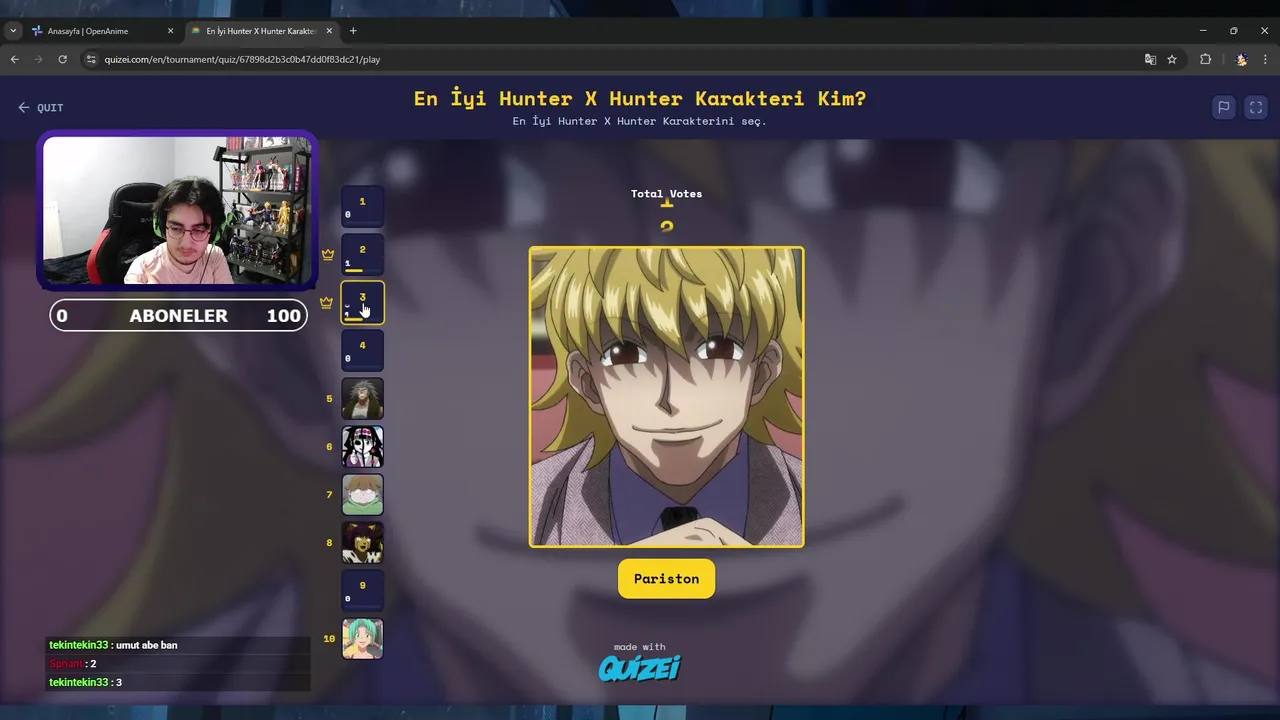Switch to Anasayfa | OpenAnime tab
This screenshot has height=720, width=1280.
pos(100,31)
